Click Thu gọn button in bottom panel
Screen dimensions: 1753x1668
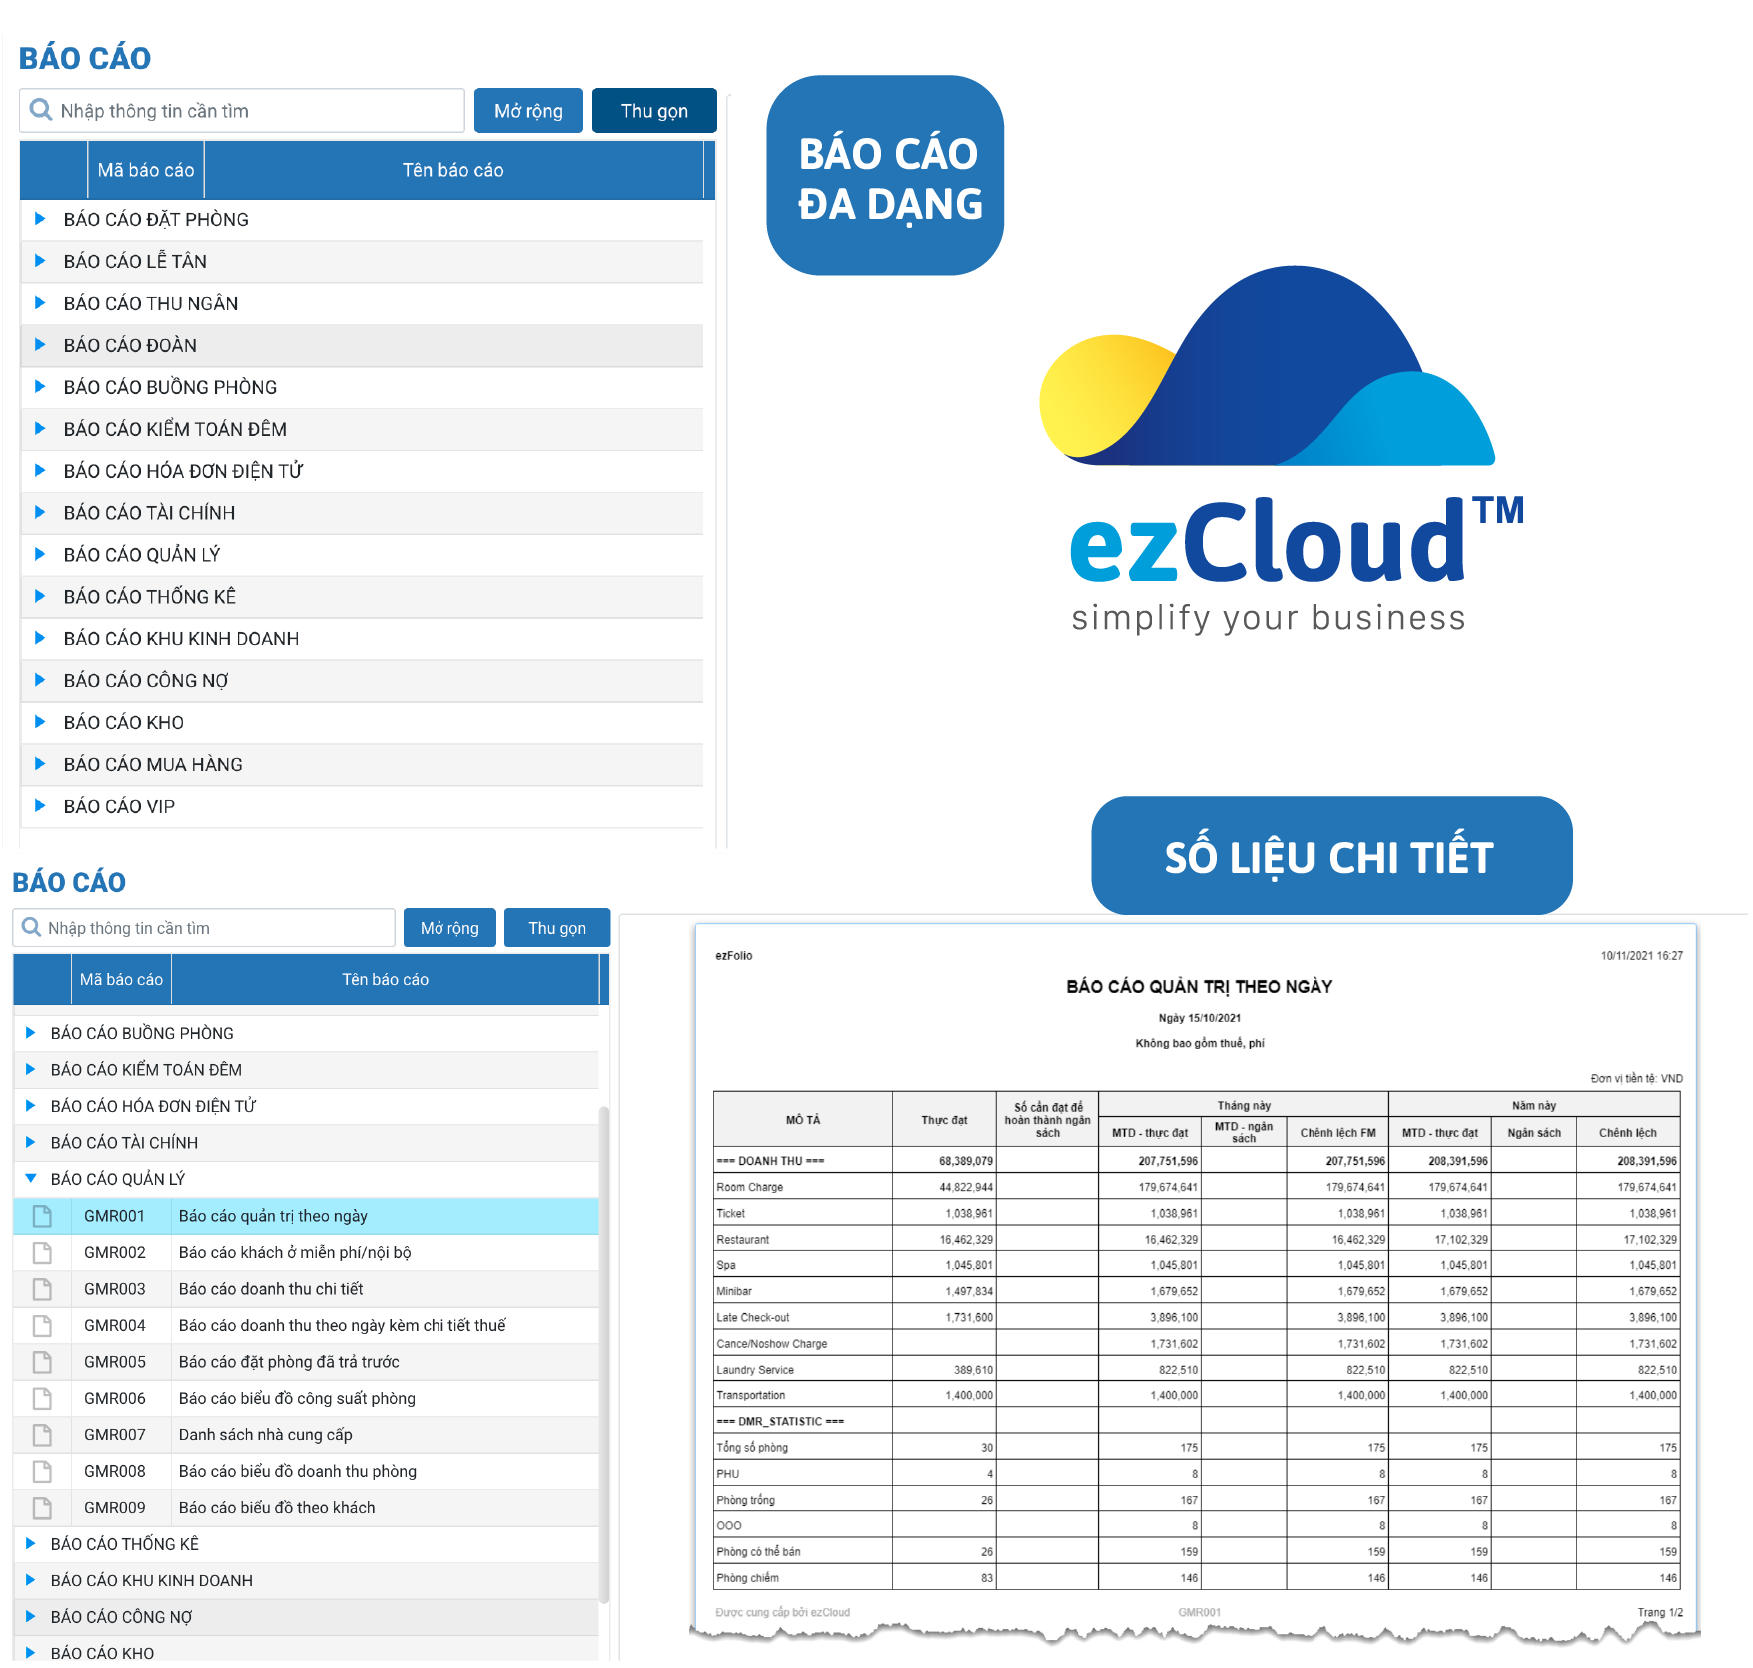tap(557, 927)
